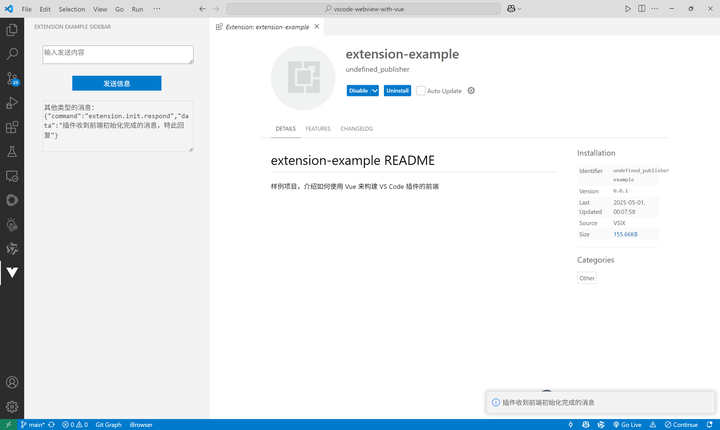Open the Search view in activity bar

pyautogui.click(x=12, y=54)
